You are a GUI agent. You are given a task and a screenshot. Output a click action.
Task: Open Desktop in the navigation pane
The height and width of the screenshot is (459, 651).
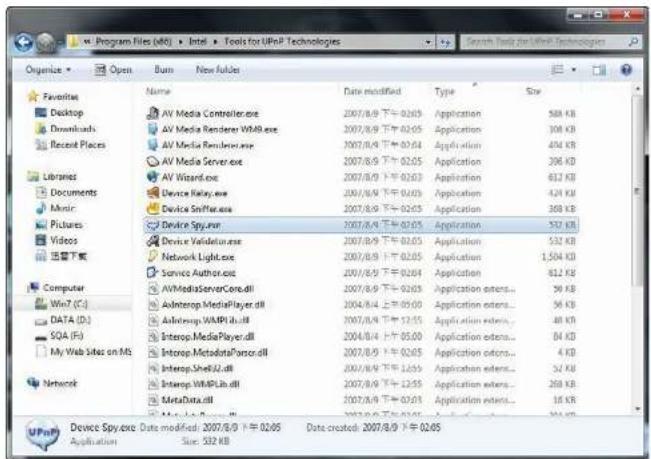[x=66, y=113]
